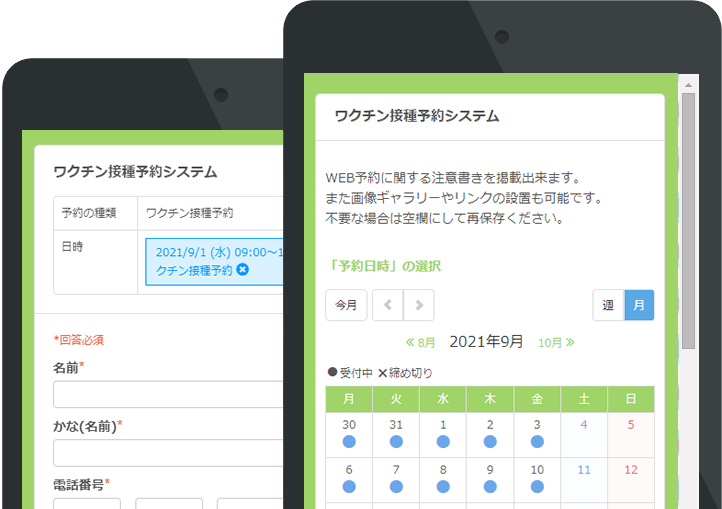Image resolution: width=722 pixels, height=509 pixels.
Task: Jump to today with 今月 button
Action: pos(346,305)
